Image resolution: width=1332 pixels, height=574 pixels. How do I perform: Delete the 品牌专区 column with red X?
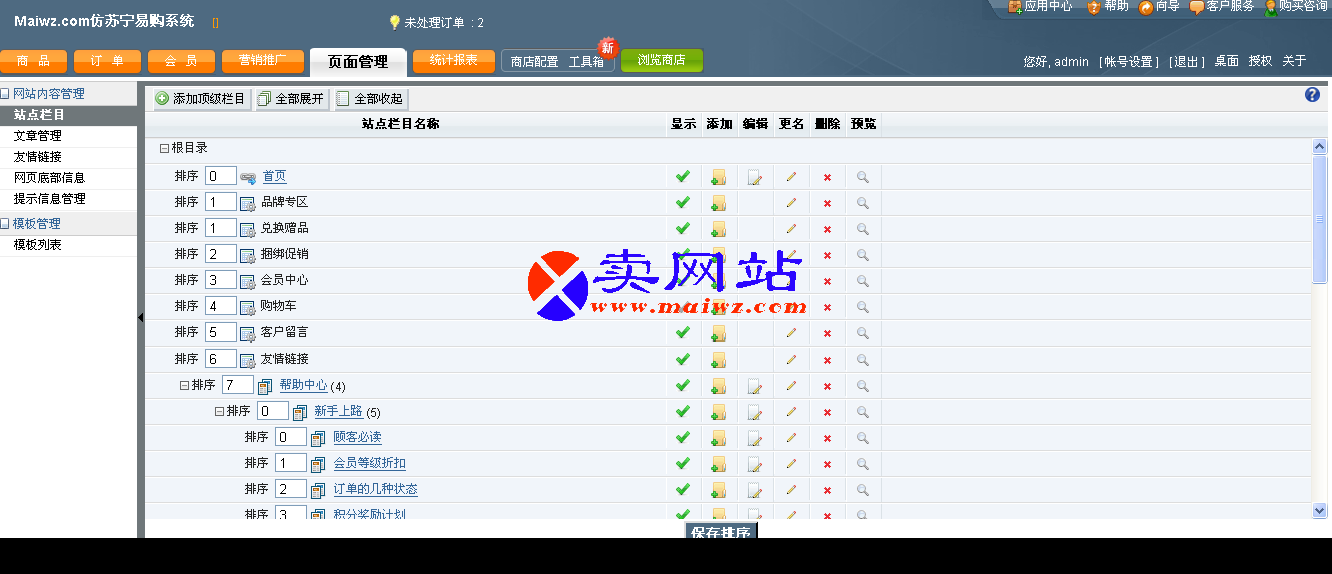pos(827,204)
